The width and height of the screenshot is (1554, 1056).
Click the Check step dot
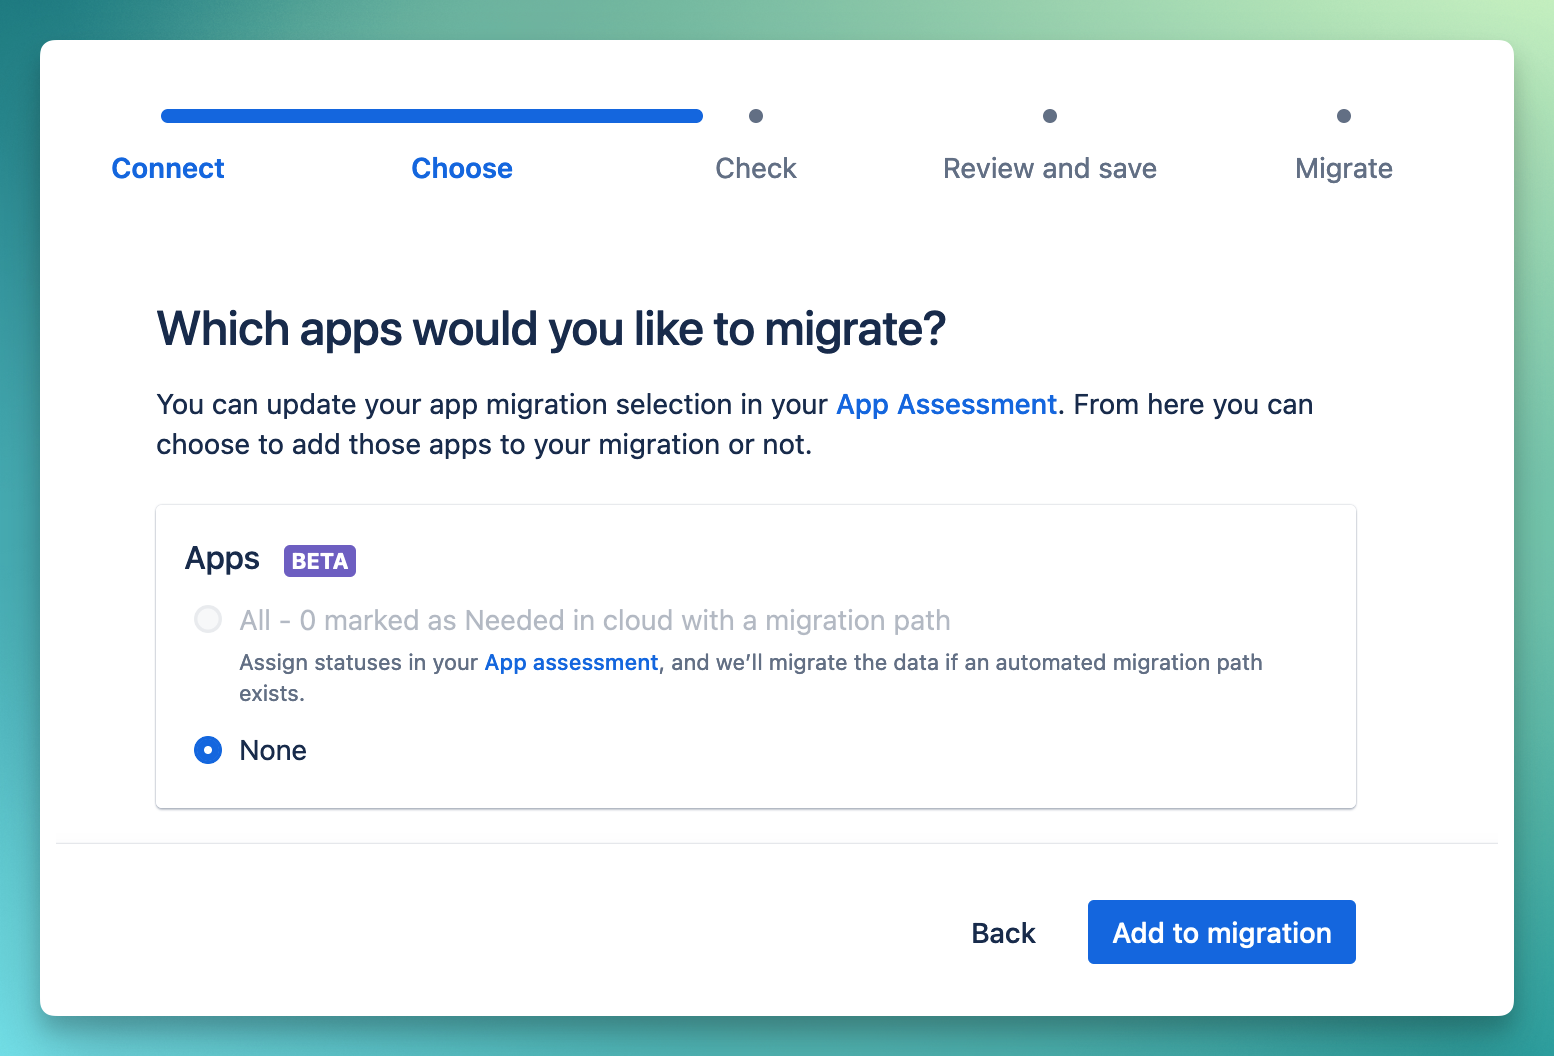756,115
